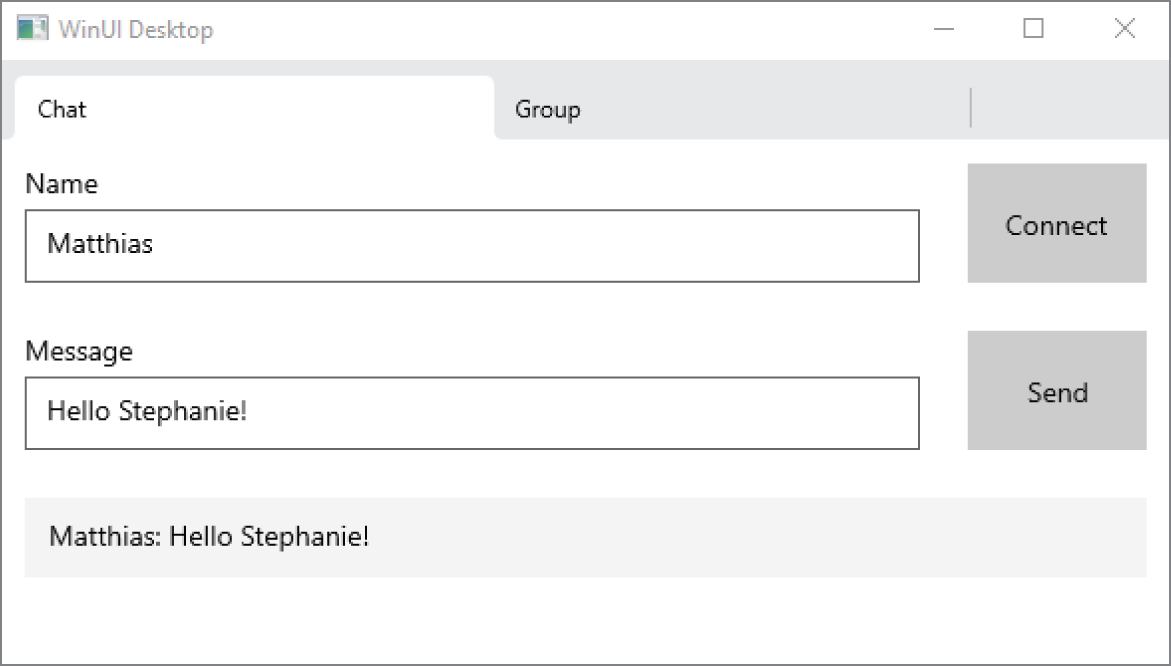Select the Chat tab
Viewport: 1171px width, 666px height.
61,109
